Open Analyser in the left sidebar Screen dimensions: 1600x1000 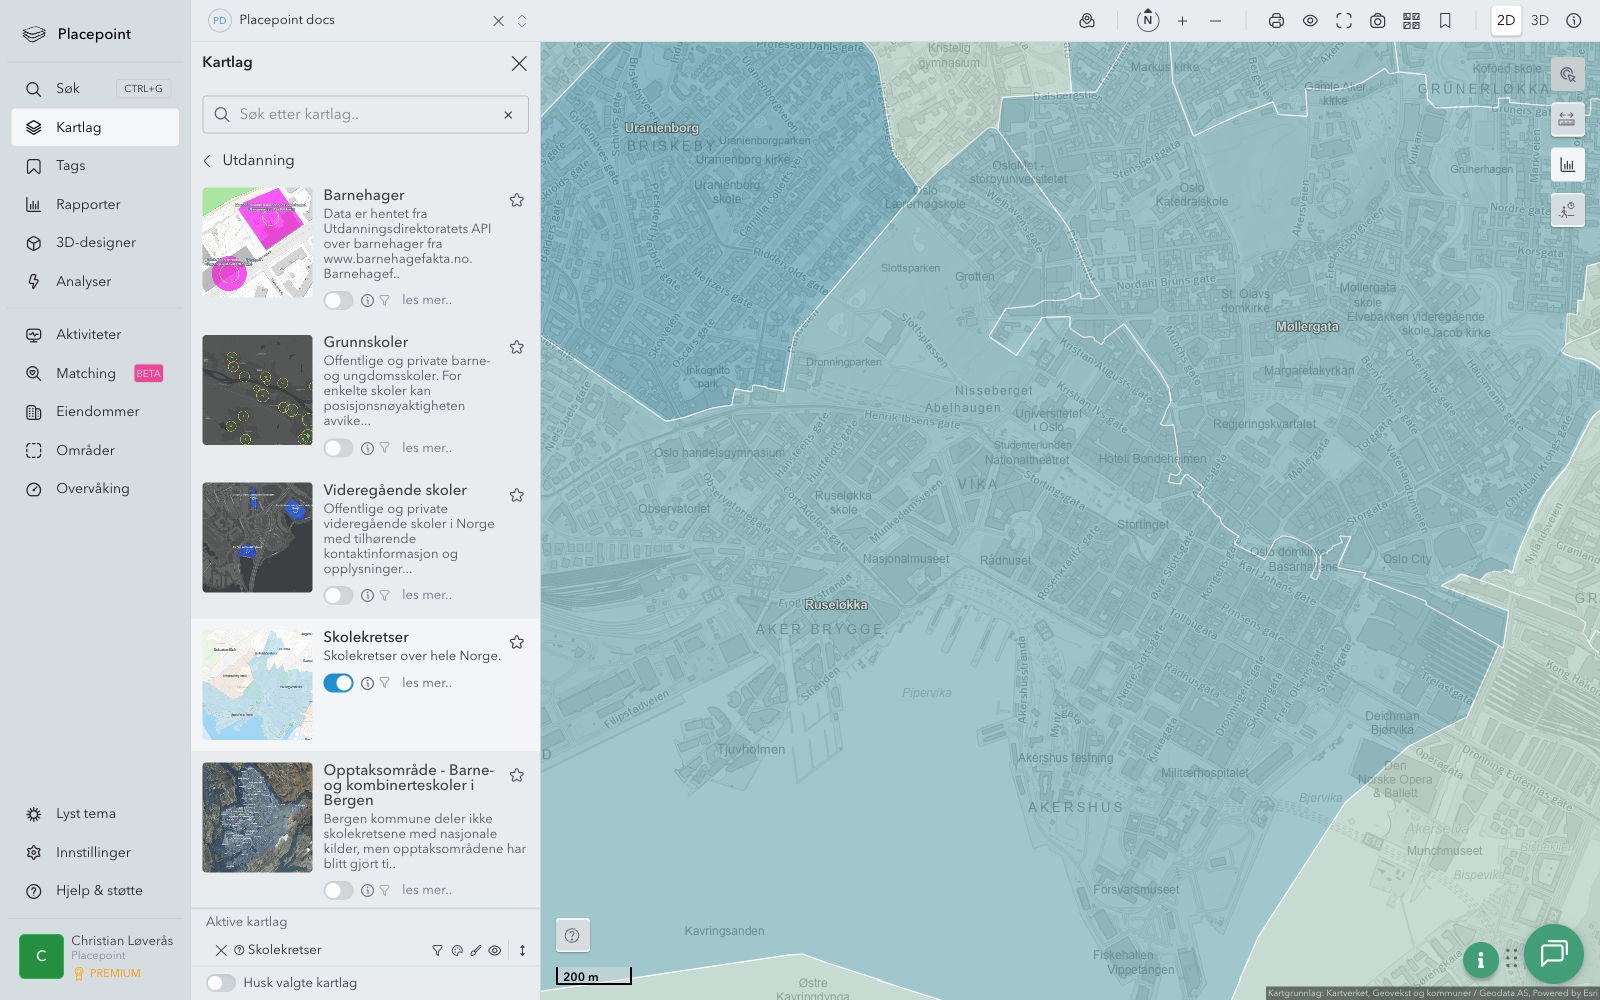tap(84, 282)
